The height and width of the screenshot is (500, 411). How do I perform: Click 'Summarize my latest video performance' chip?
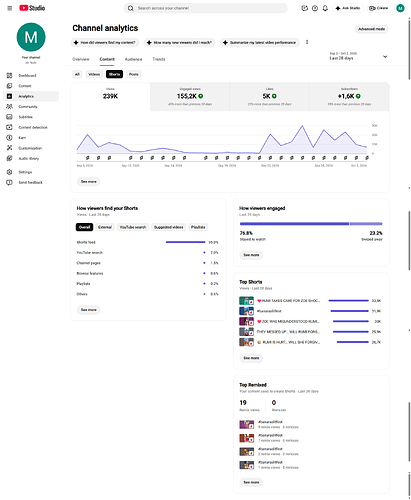(x=260, y=42)
